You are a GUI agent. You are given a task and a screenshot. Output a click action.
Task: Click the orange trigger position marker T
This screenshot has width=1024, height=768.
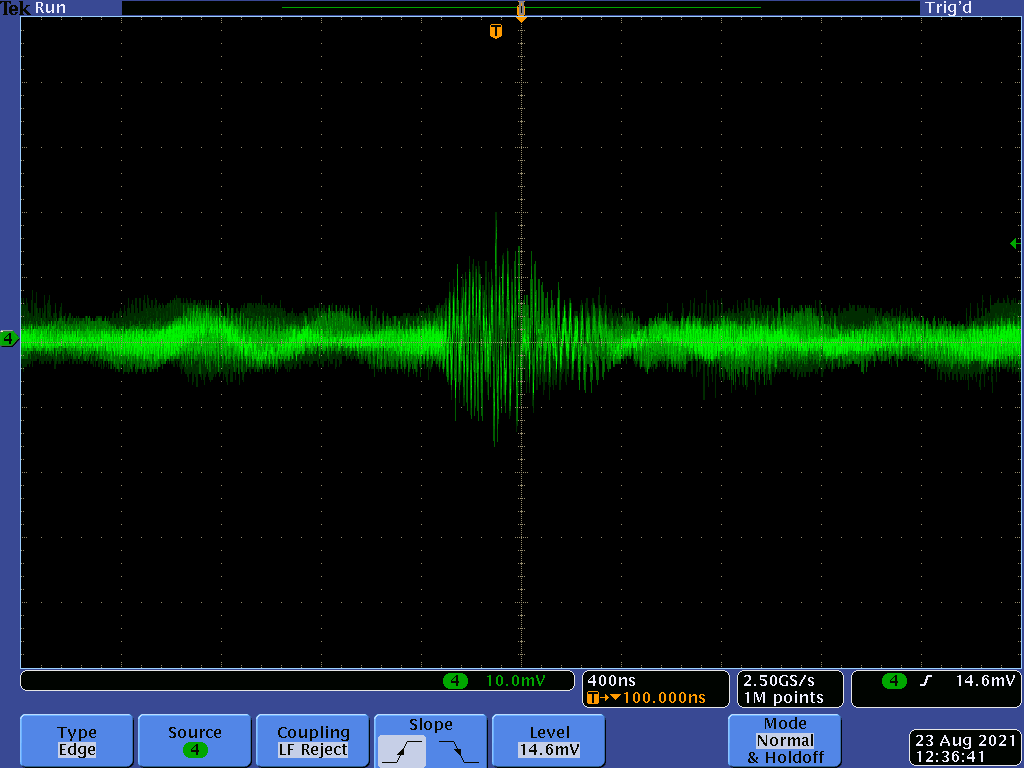coord(495,32)
